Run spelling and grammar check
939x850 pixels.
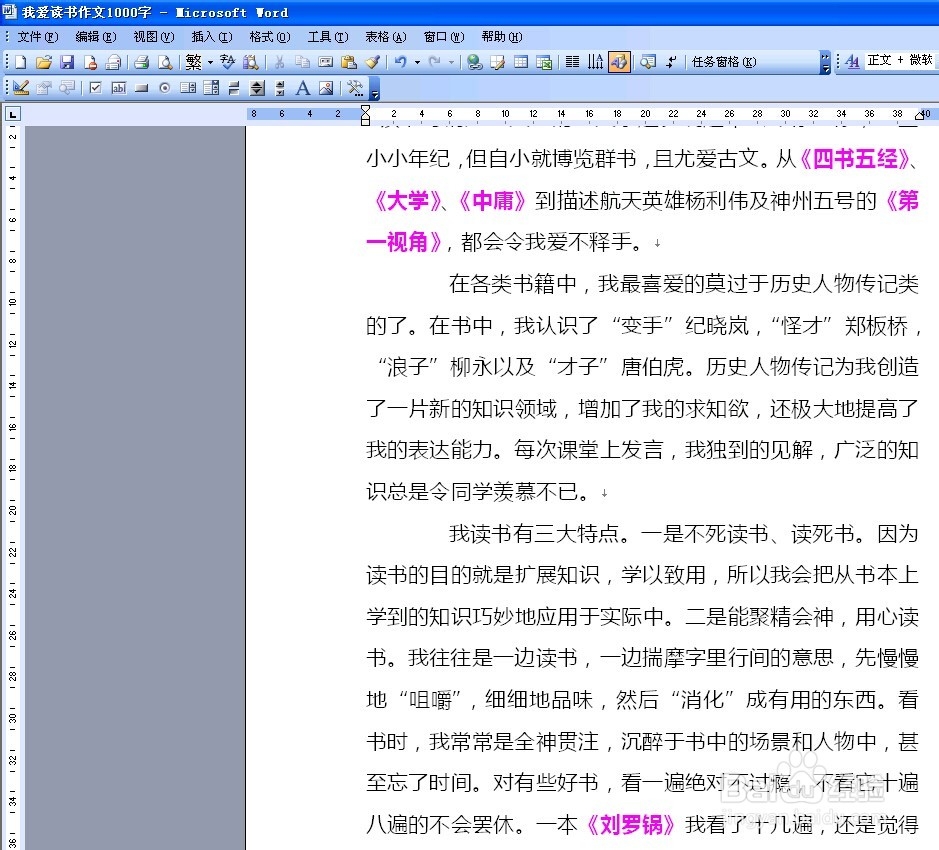(228, 62)
